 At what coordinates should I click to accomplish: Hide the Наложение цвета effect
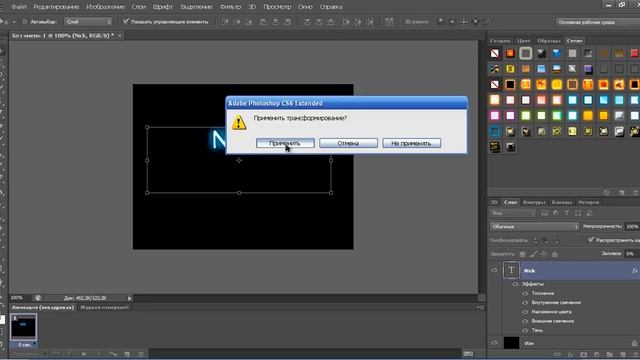[525, 312]
